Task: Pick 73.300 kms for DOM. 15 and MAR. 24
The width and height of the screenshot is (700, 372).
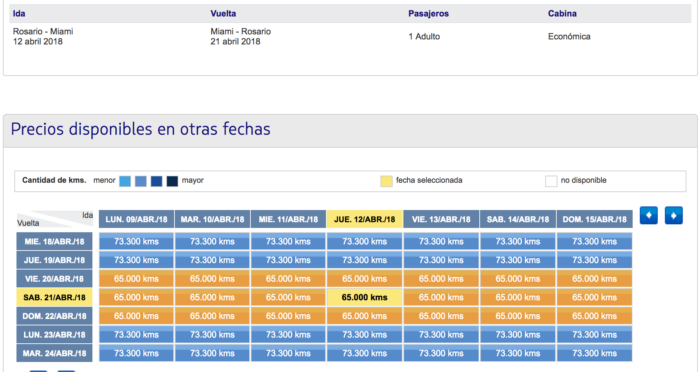Action: pyautogui.click(x=595, y=353)
